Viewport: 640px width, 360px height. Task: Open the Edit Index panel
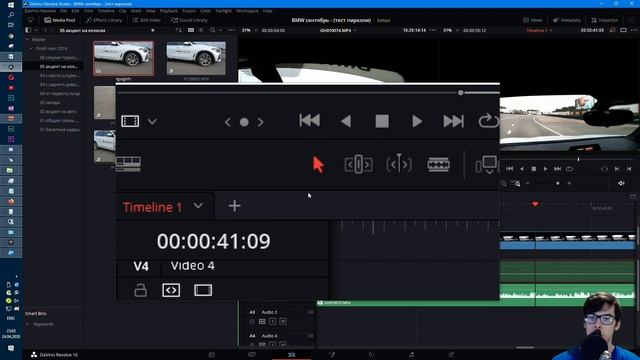point(146,20)
